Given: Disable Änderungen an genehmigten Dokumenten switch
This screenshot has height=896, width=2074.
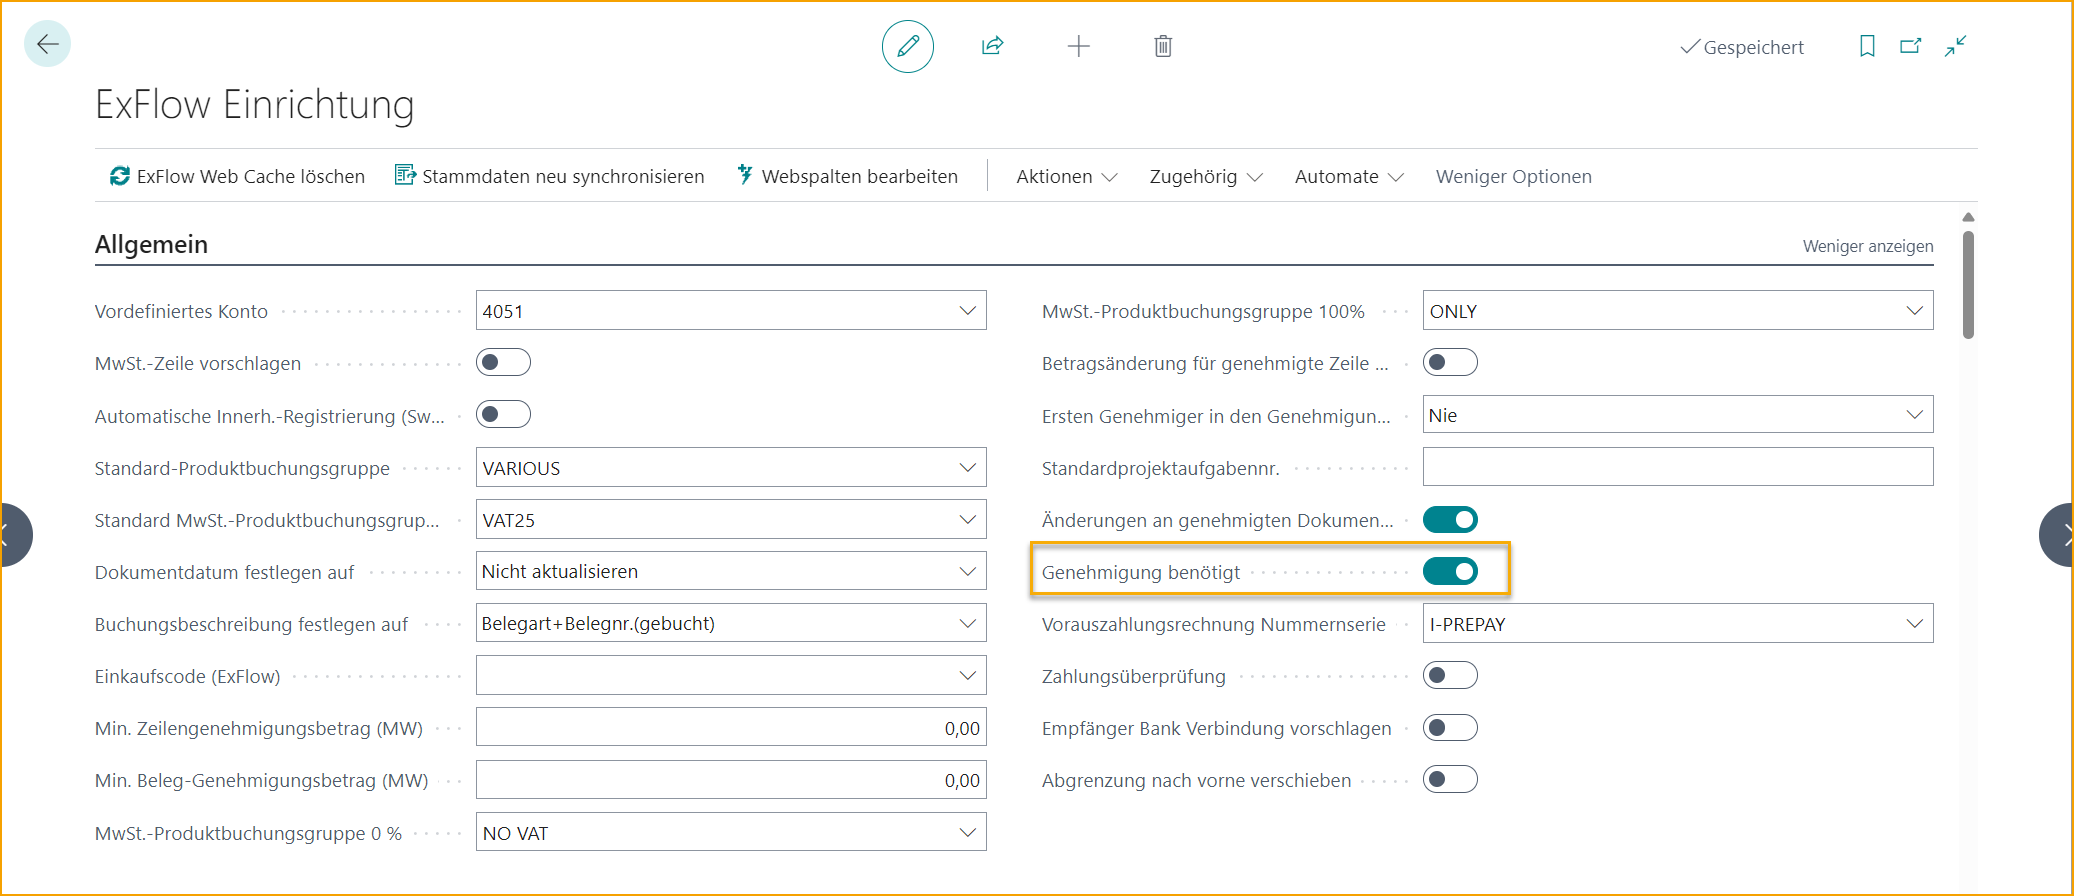Looking at the screenshot, I should (1450, 519).
